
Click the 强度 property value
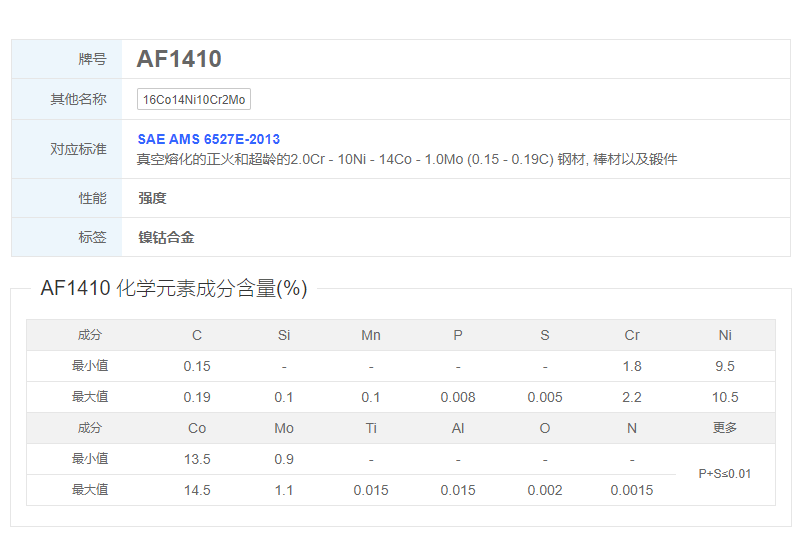tap(152, 198)
